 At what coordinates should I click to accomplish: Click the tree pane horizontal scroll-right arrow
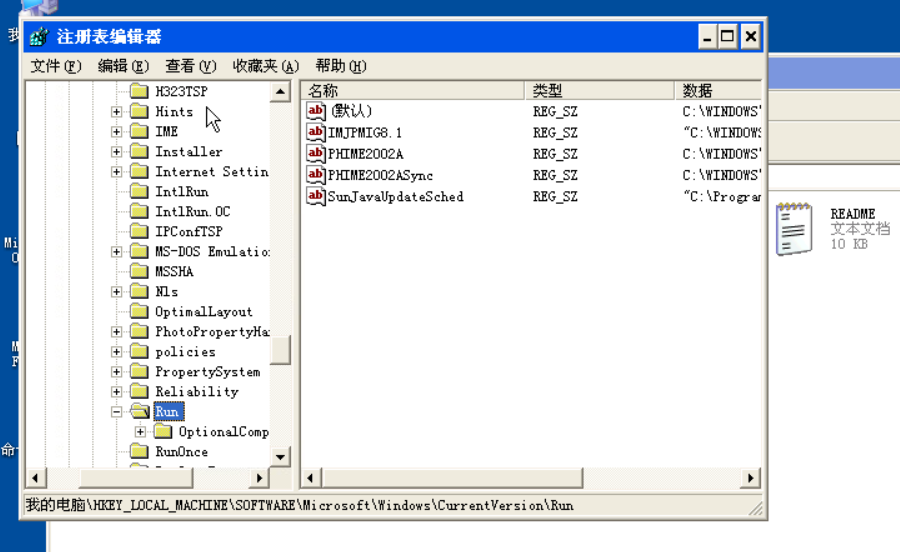259,478
